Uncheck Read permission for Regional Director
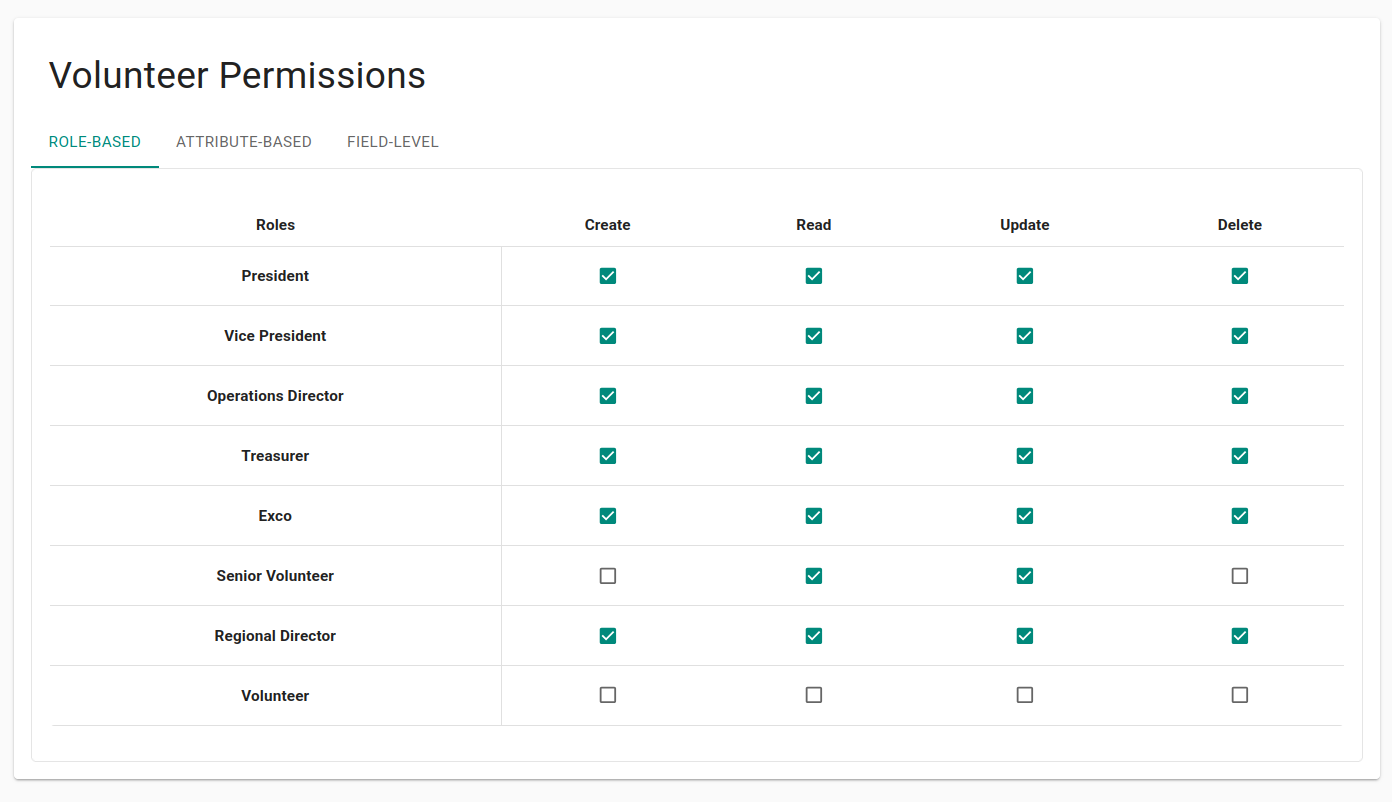1392x802 pixels. 814,636
